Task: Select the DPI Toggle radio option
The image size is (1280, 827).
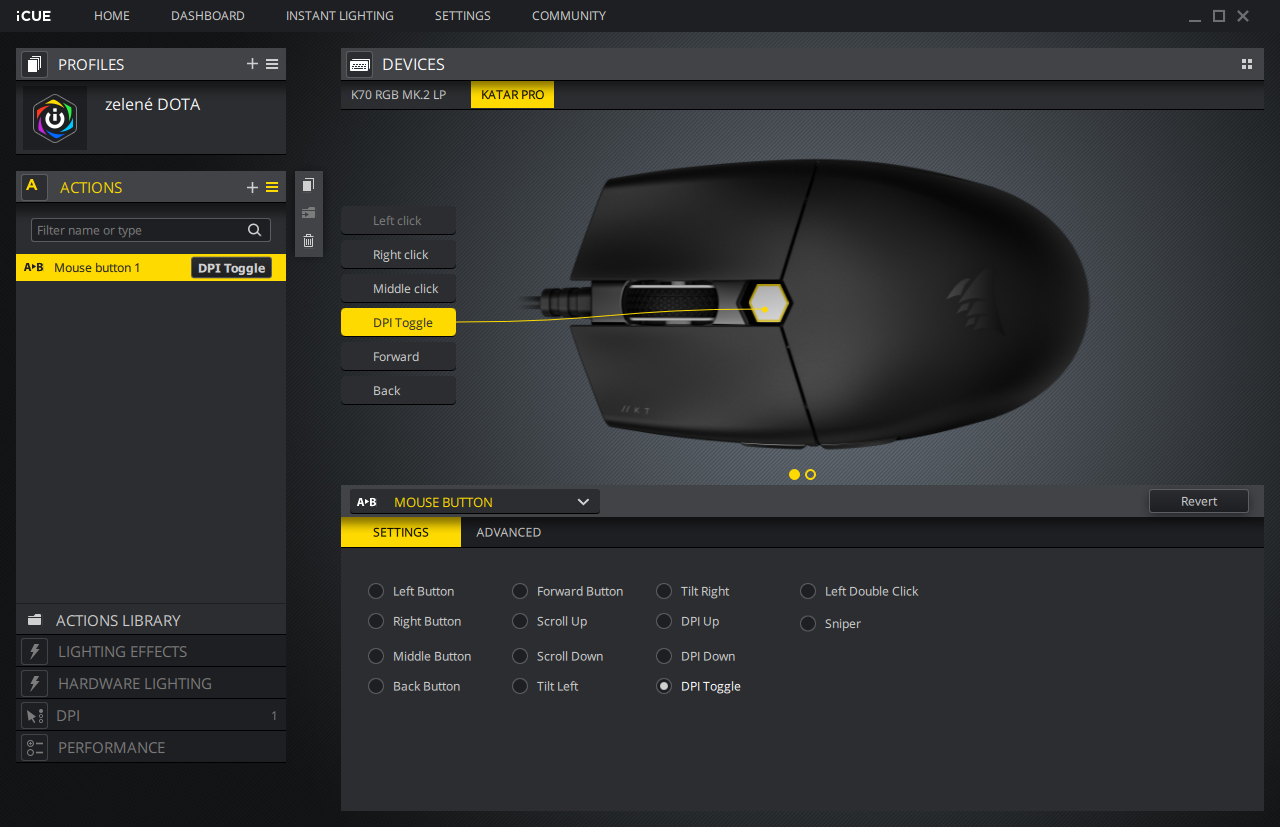Action: [x=664, y=686]
